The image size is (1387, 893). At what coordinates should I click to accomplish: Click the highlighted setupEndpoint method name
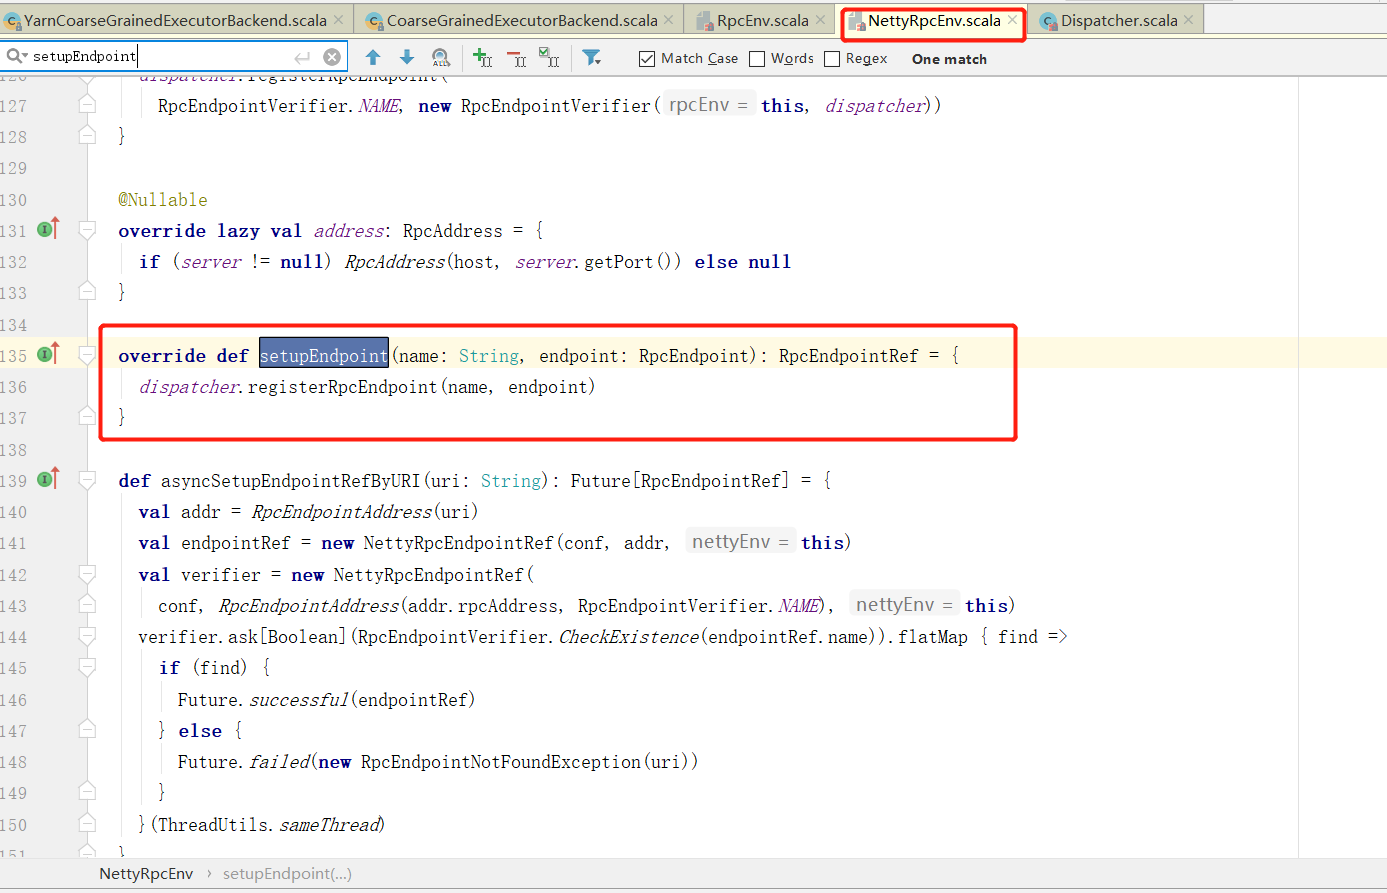click(324, 355)
